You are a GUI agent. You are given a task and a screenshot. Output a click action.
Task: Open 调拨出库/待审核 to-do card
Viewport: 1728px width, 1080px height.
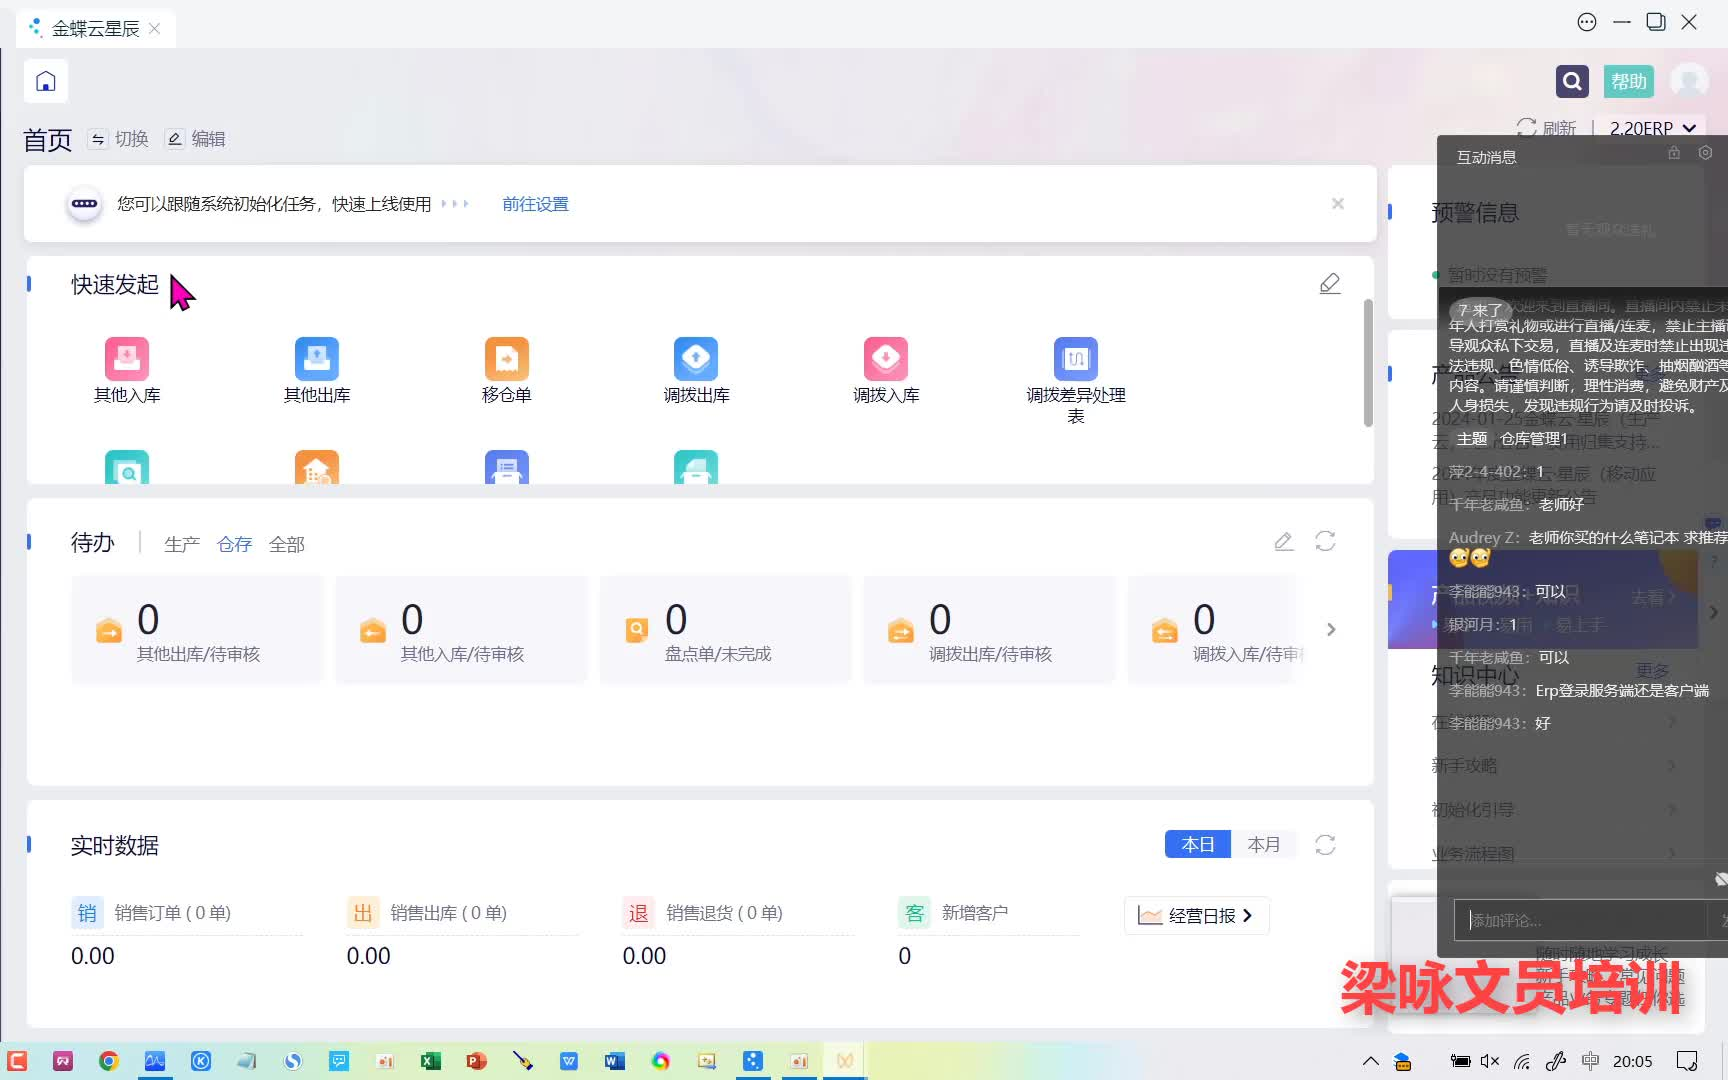click(x=990, y=630)
